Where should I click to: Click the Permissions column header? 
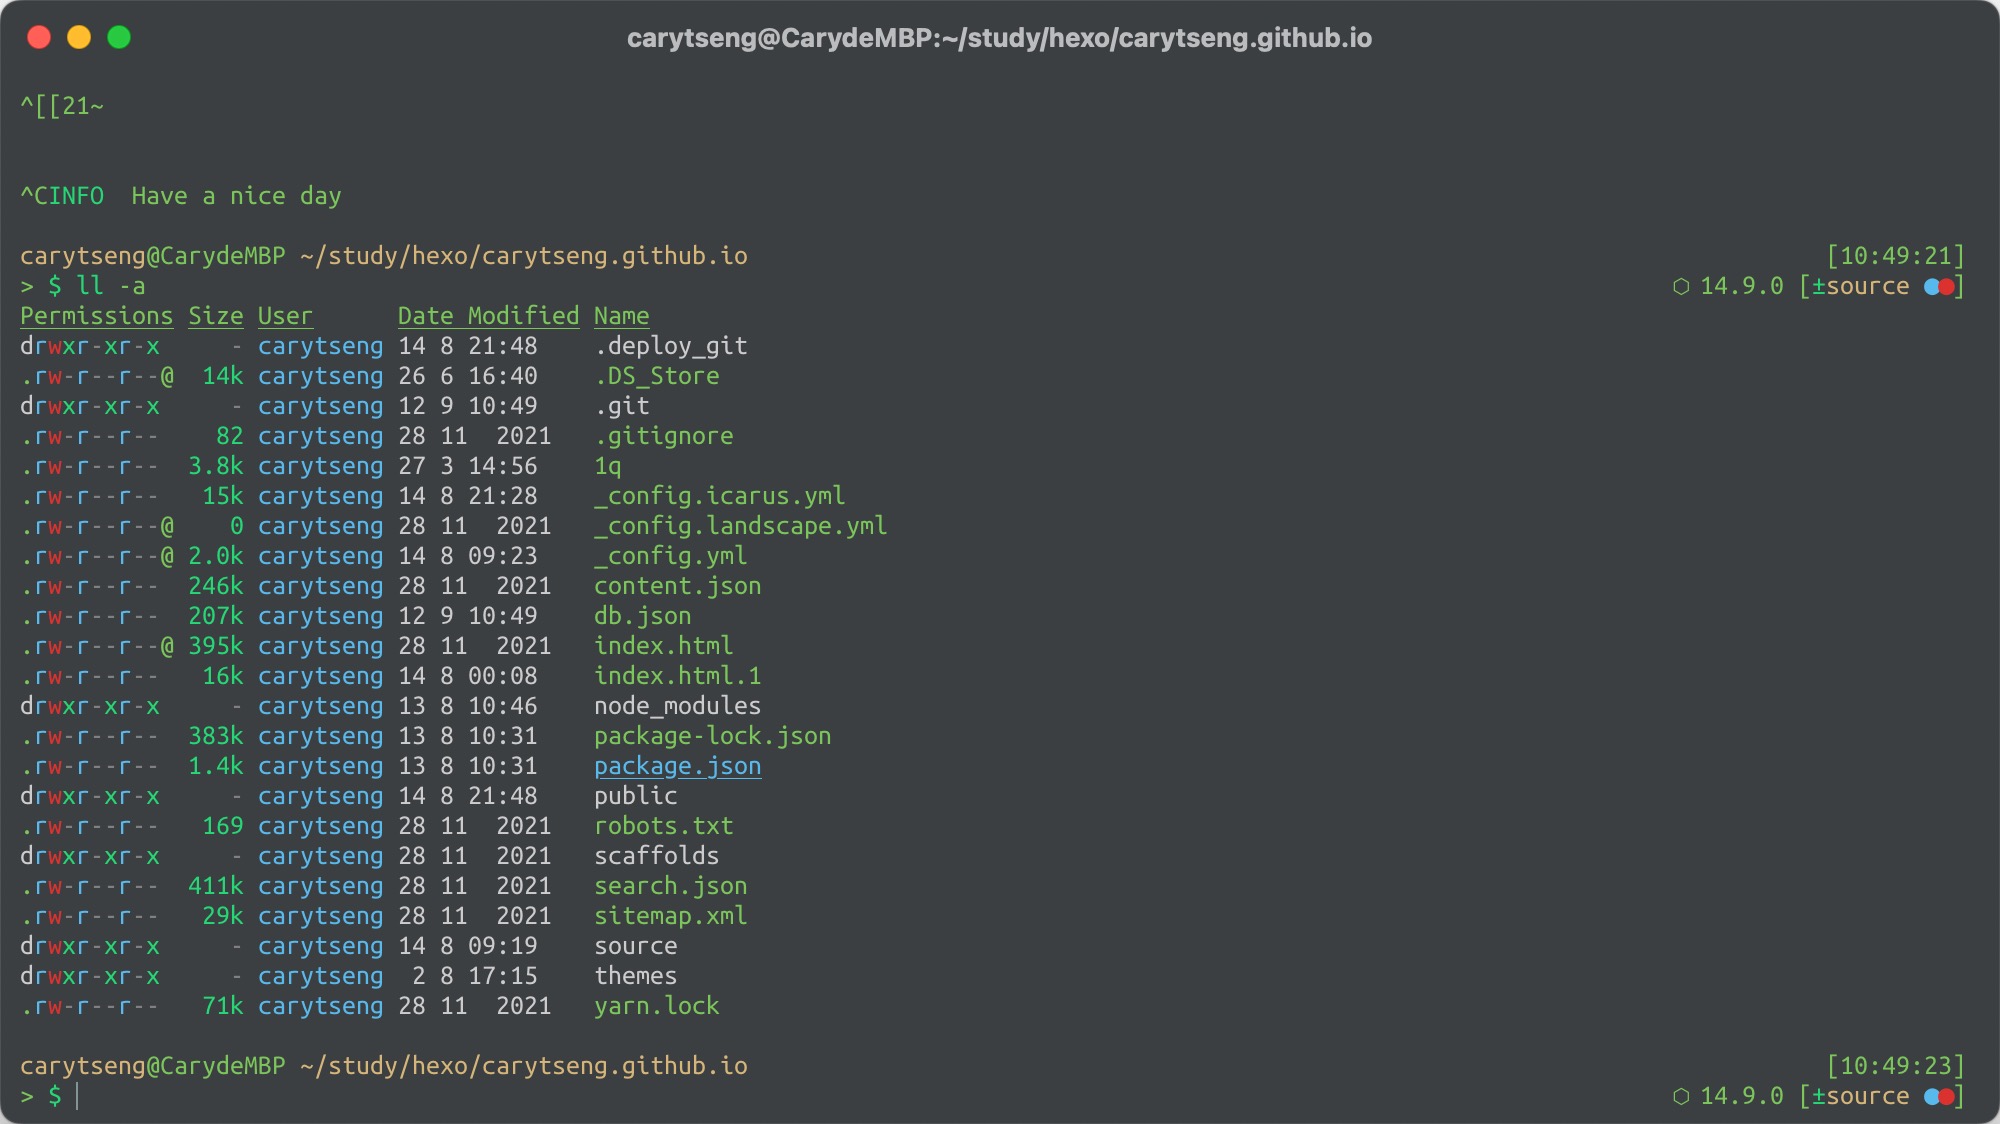(x=96, y=317)
